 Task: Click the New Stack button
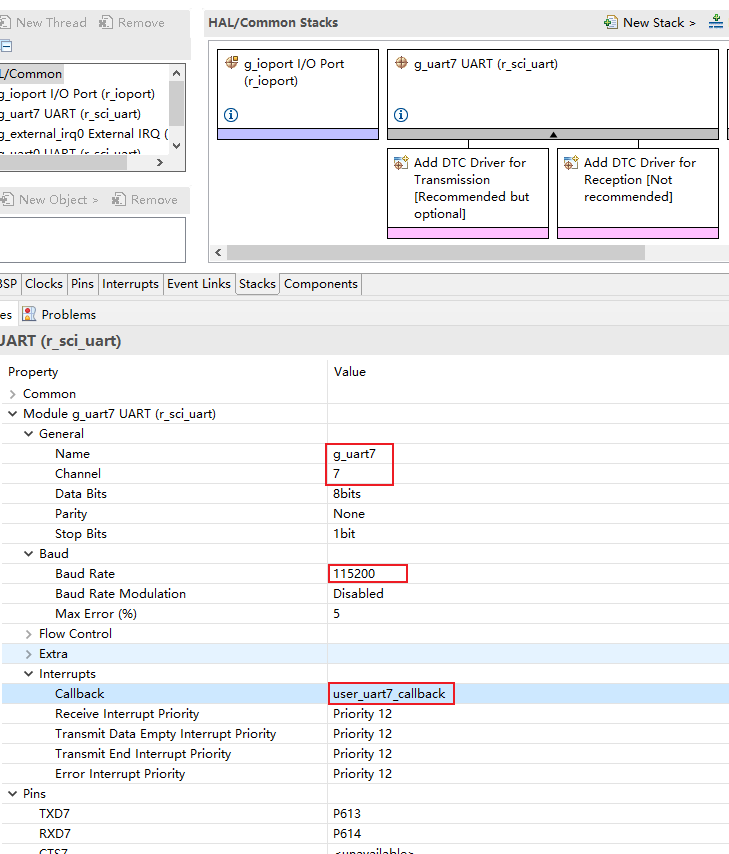tap(650, 22)
